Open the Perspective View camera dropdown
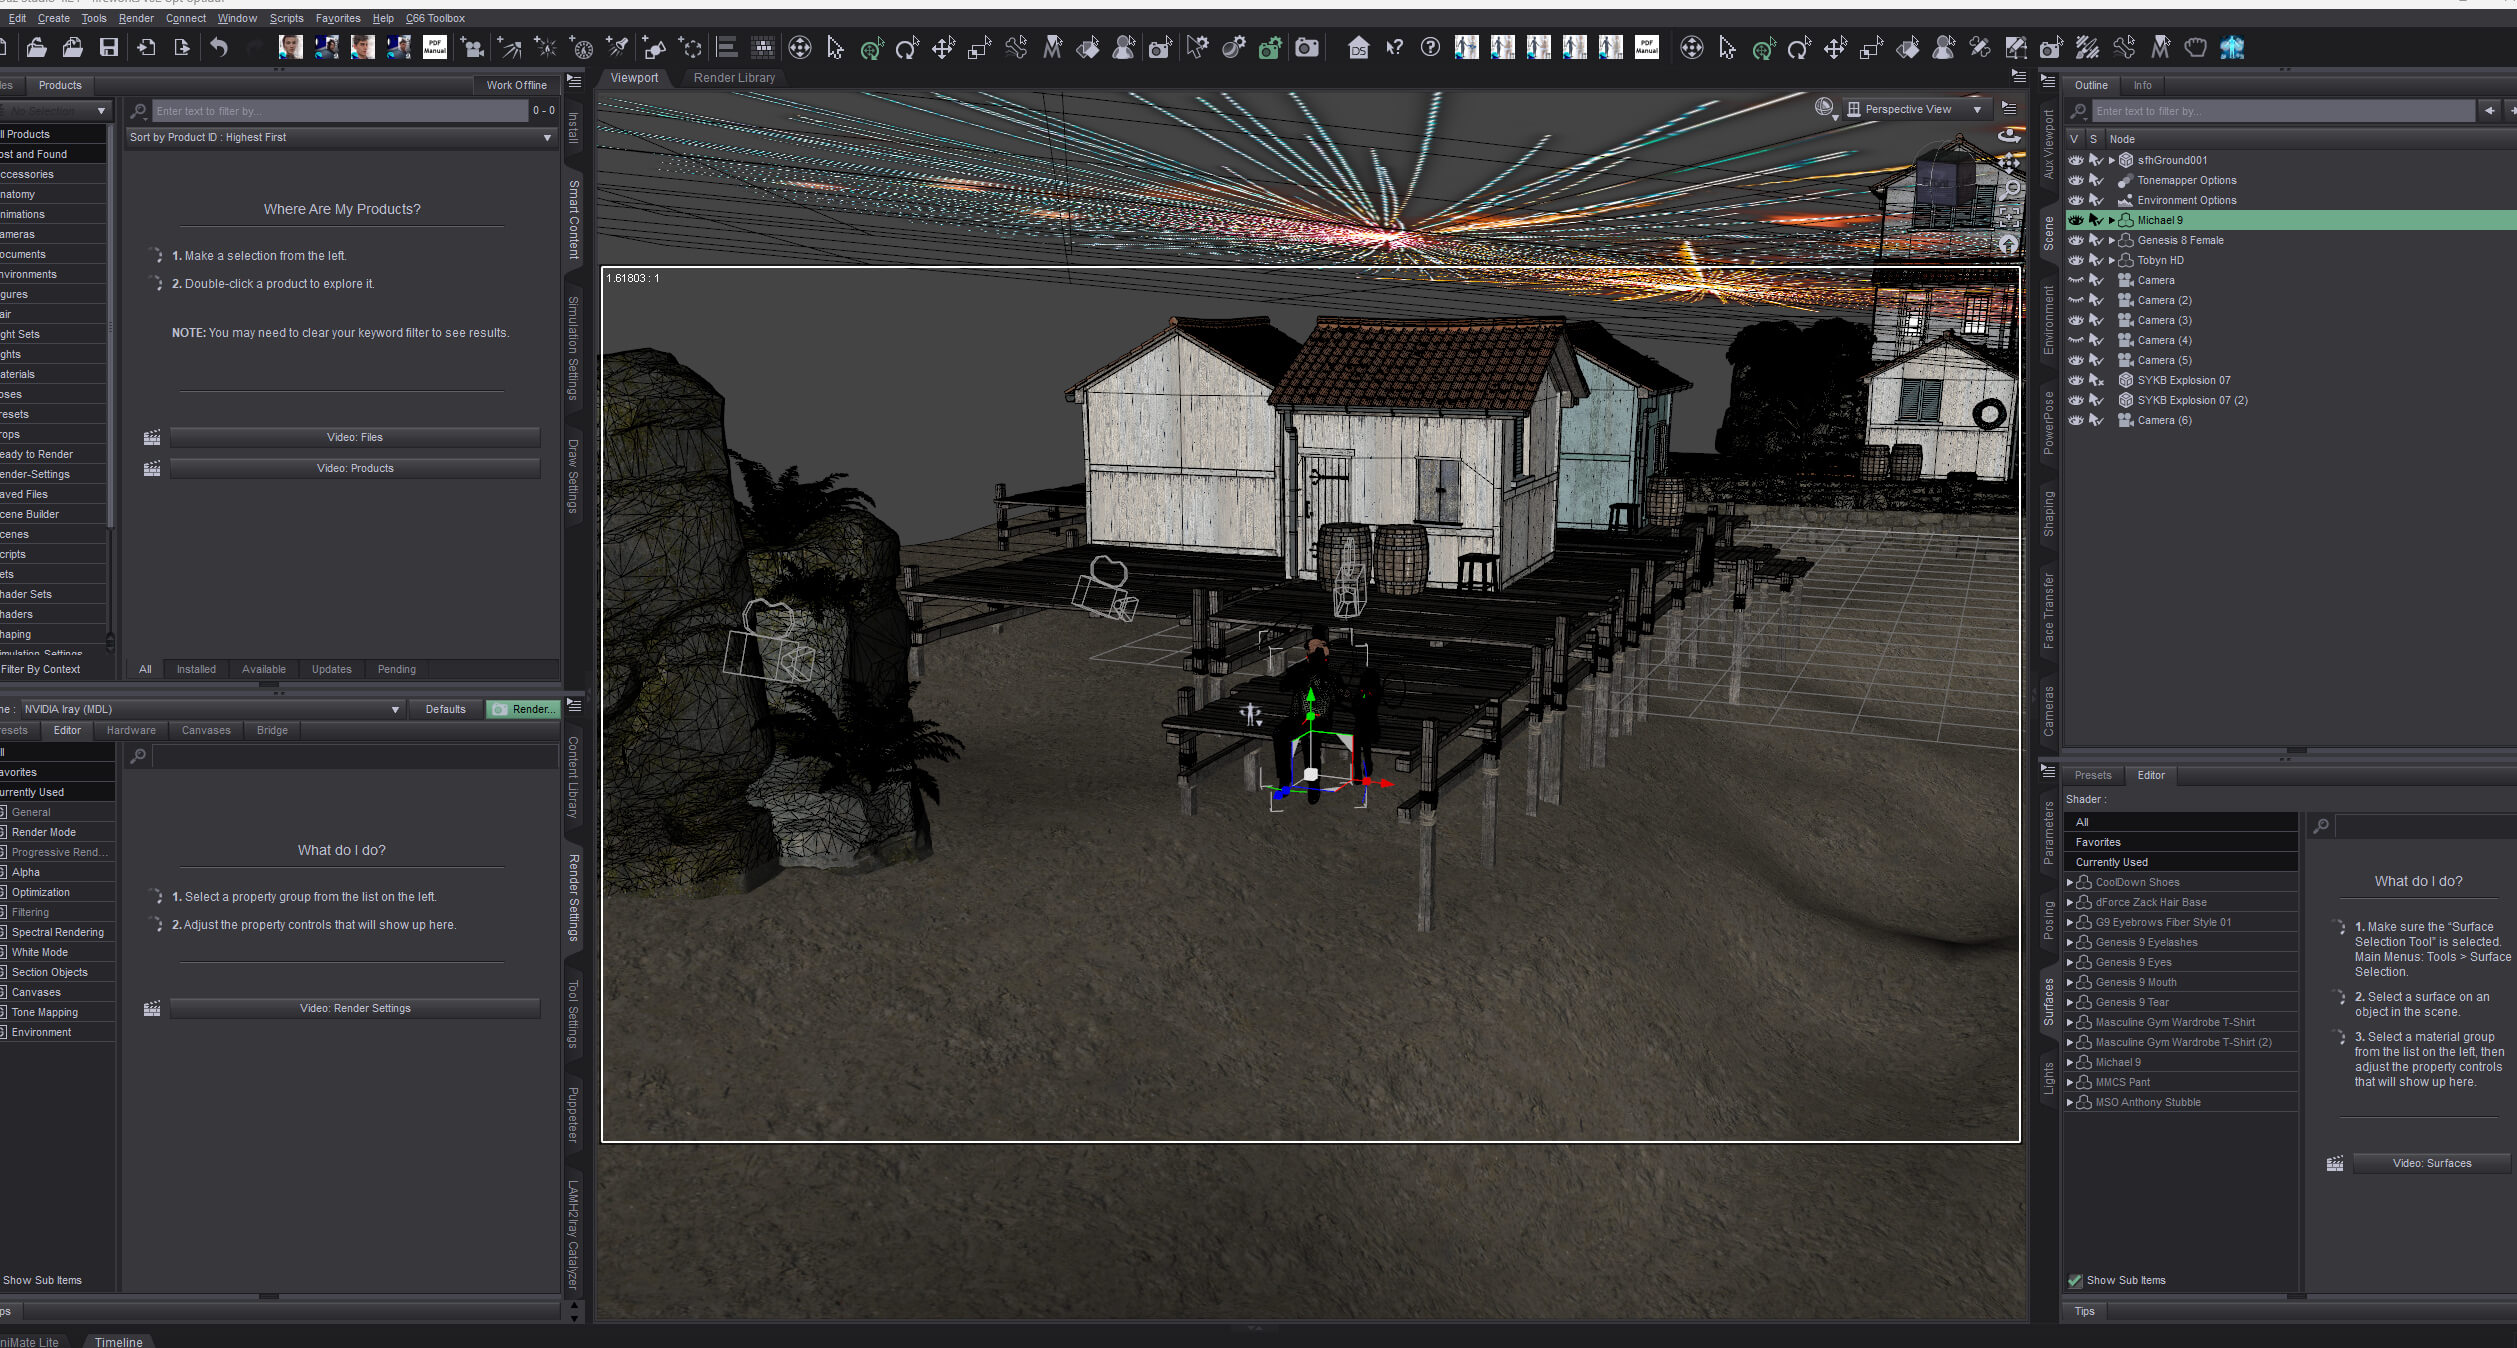The width and height of the screenshot is (2517, 1348). point(1916,109)
